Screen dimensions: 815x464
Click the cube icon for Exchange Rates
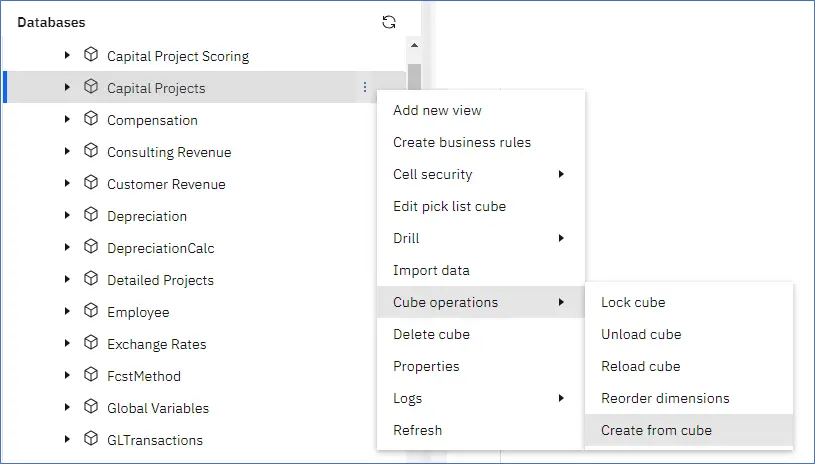[91, 344]
